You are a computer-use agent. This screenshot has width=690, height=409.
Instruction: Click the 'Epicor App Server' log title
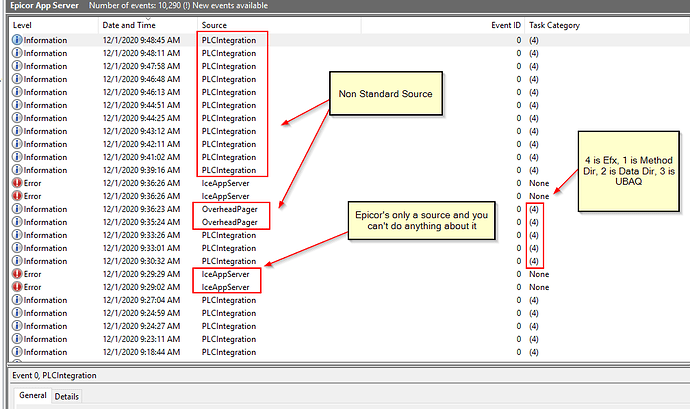44,5
